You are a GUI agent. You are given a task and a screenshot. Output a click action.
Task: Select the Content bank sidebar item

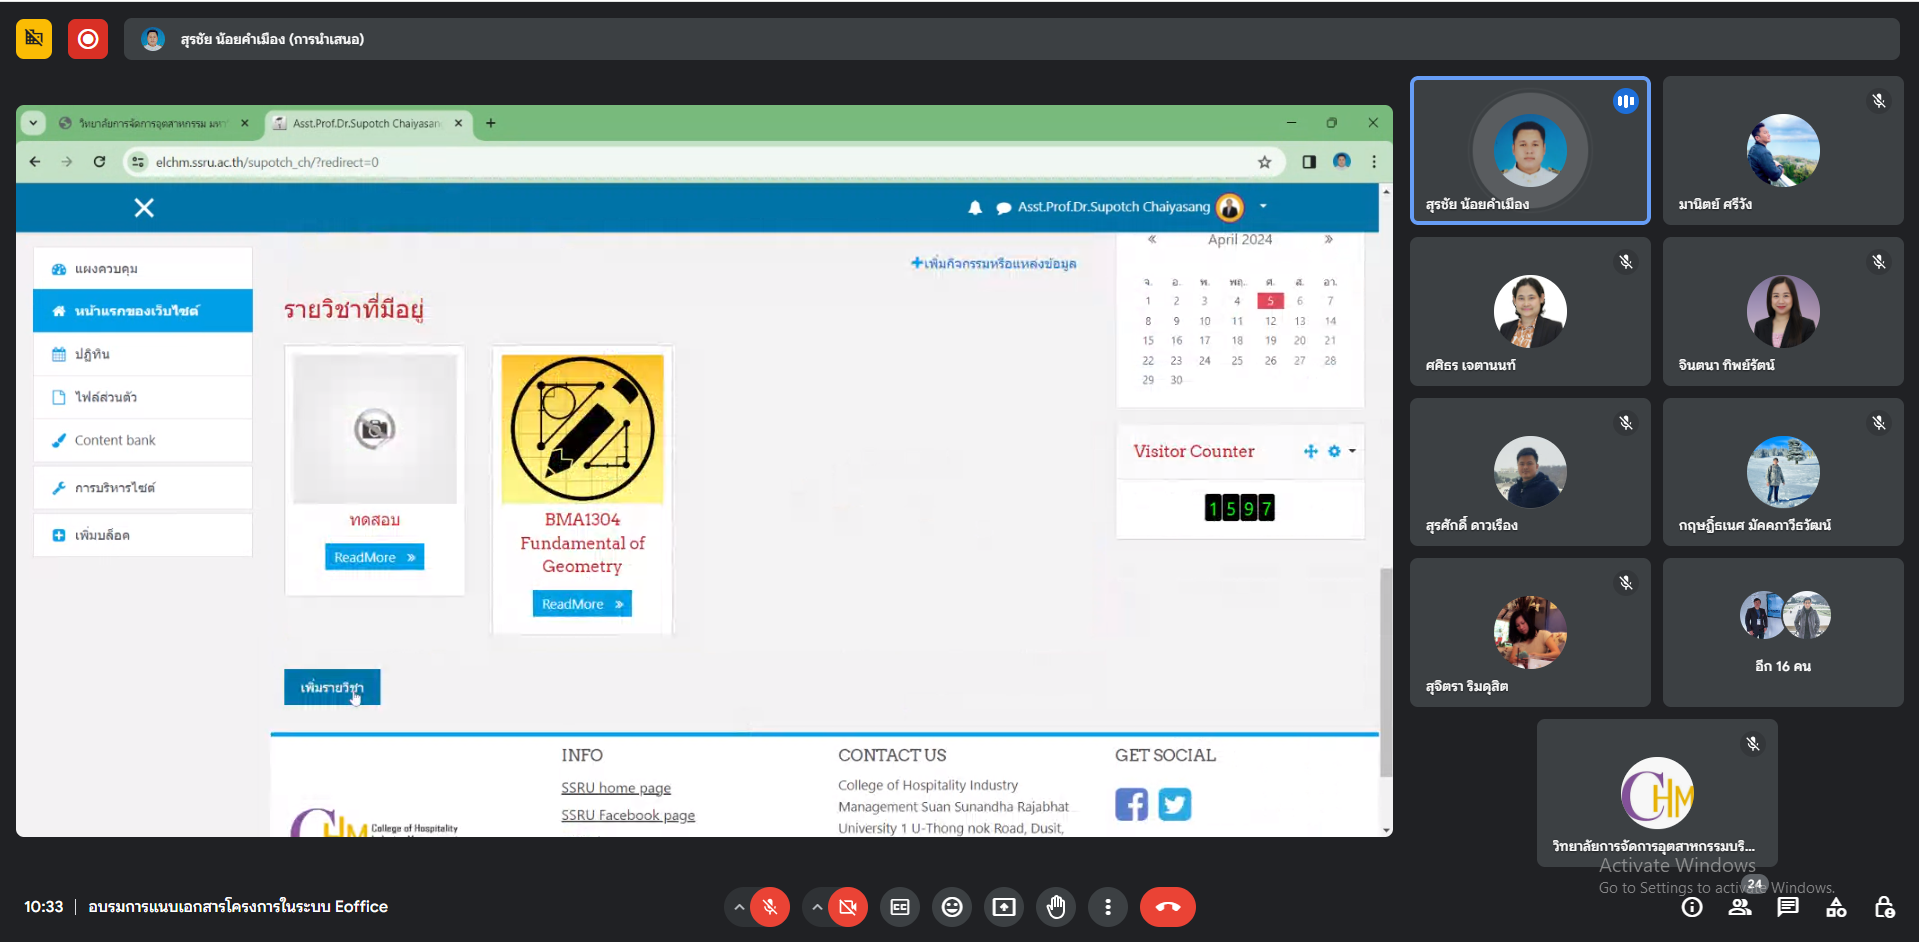click(x=115, y=440)
